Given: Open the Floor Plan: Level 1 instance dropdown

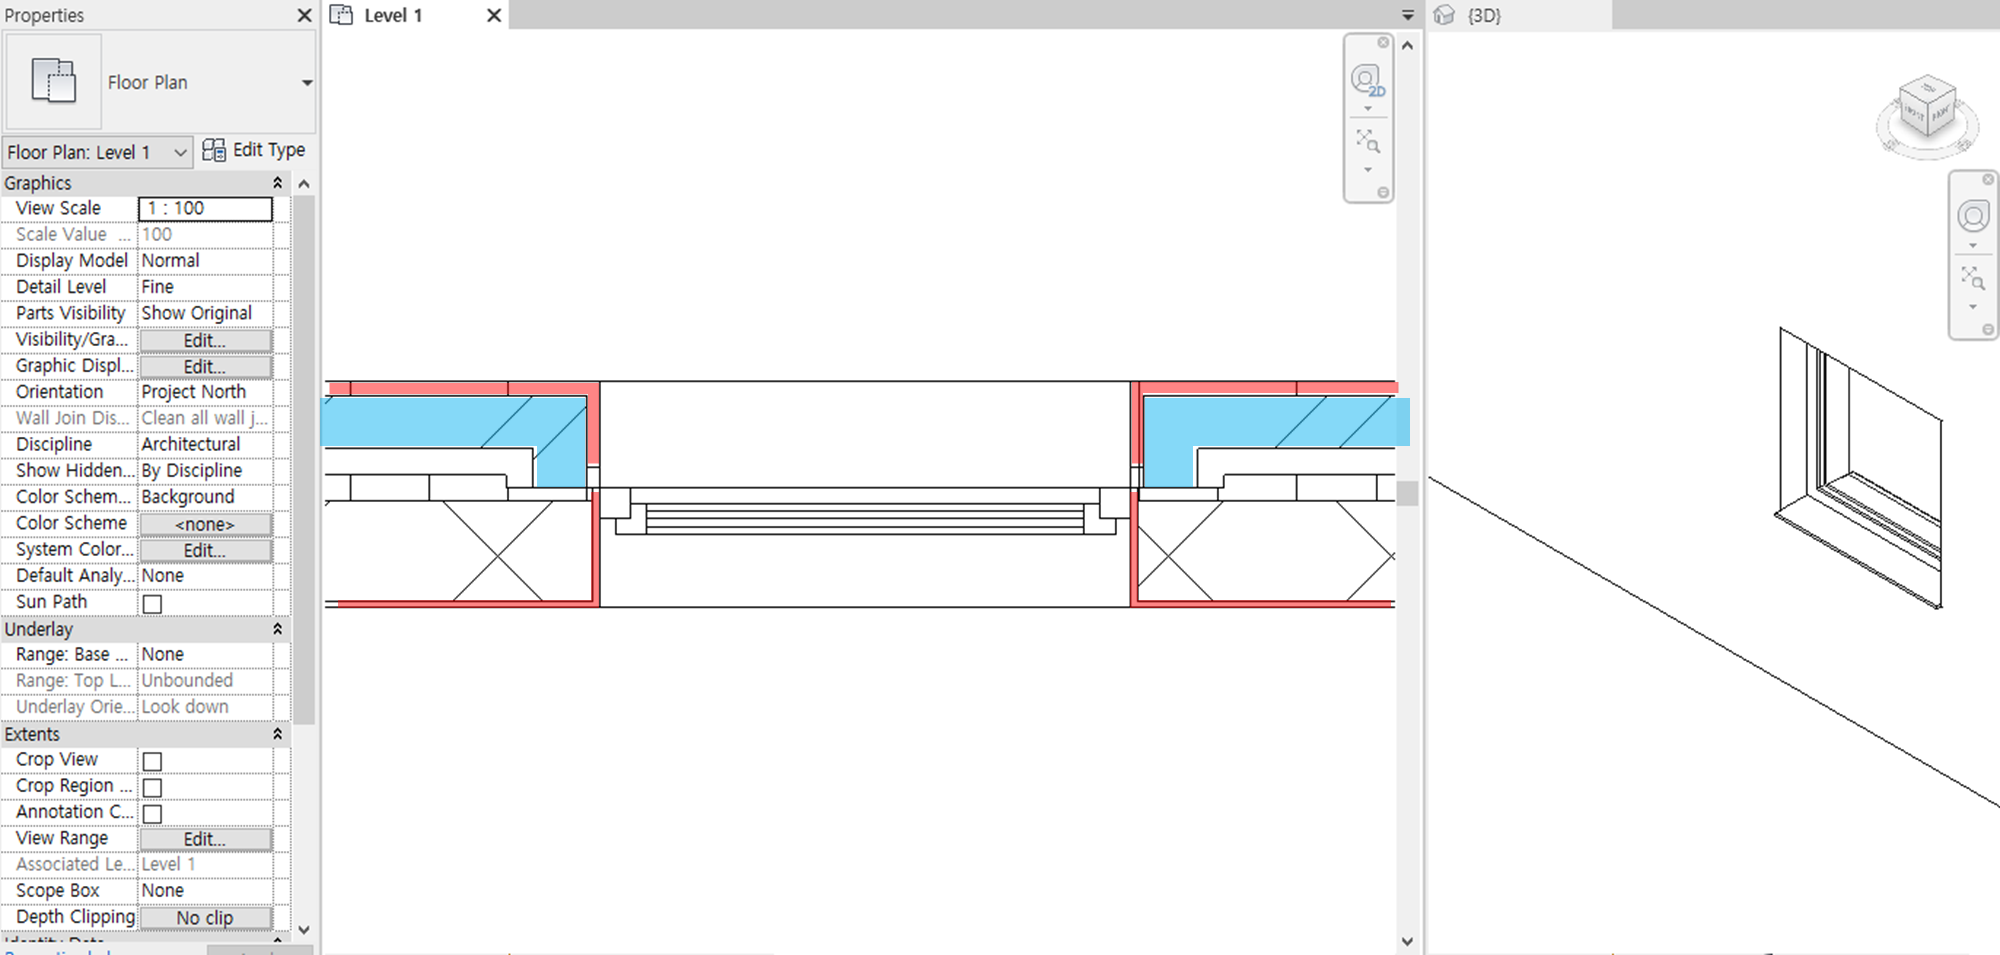Looking at the screenshot, I should [97, 152].
